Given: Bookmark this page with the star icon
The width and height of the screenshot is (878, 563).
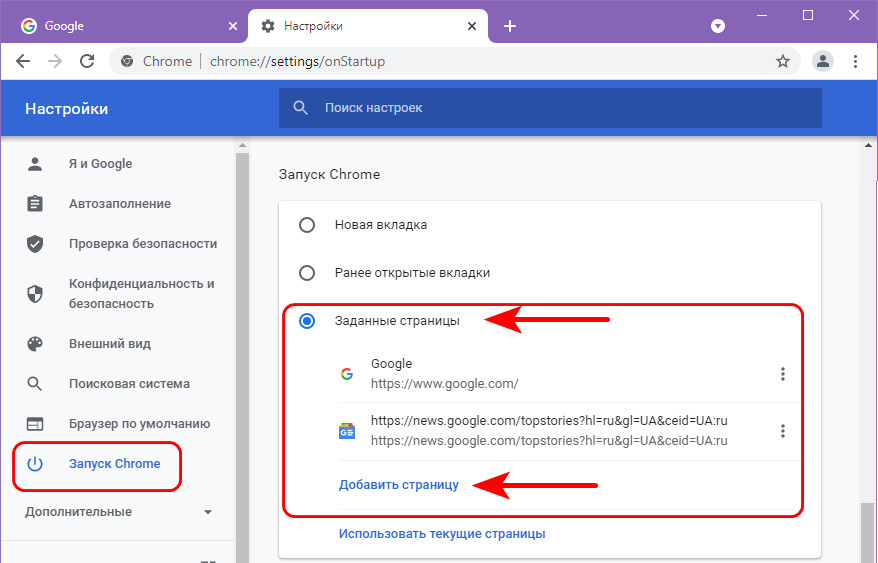Looking at the screenshot, I should point(783,61).
